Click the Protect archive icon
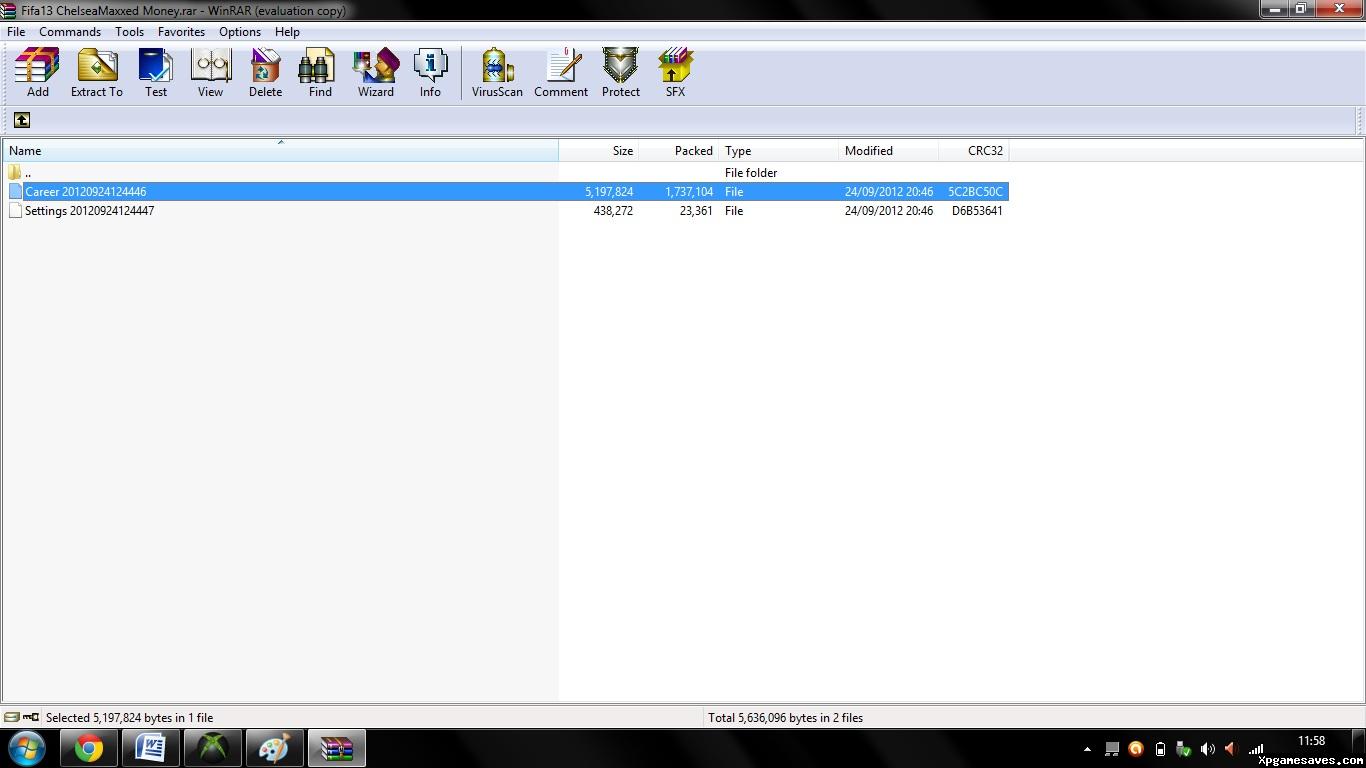Viewport: 1366px width, 768px height. (x=620, y=73)
